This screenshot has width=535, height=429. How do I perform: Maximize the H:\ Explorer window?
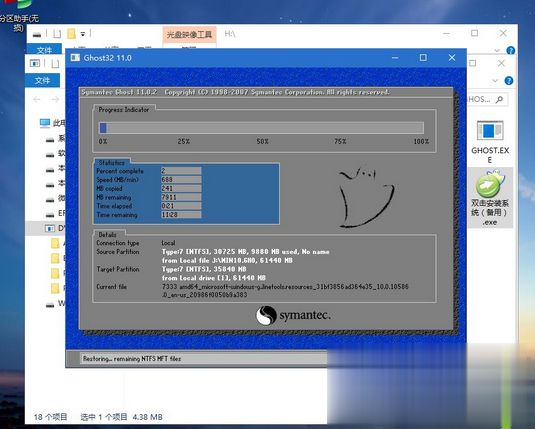474,33
